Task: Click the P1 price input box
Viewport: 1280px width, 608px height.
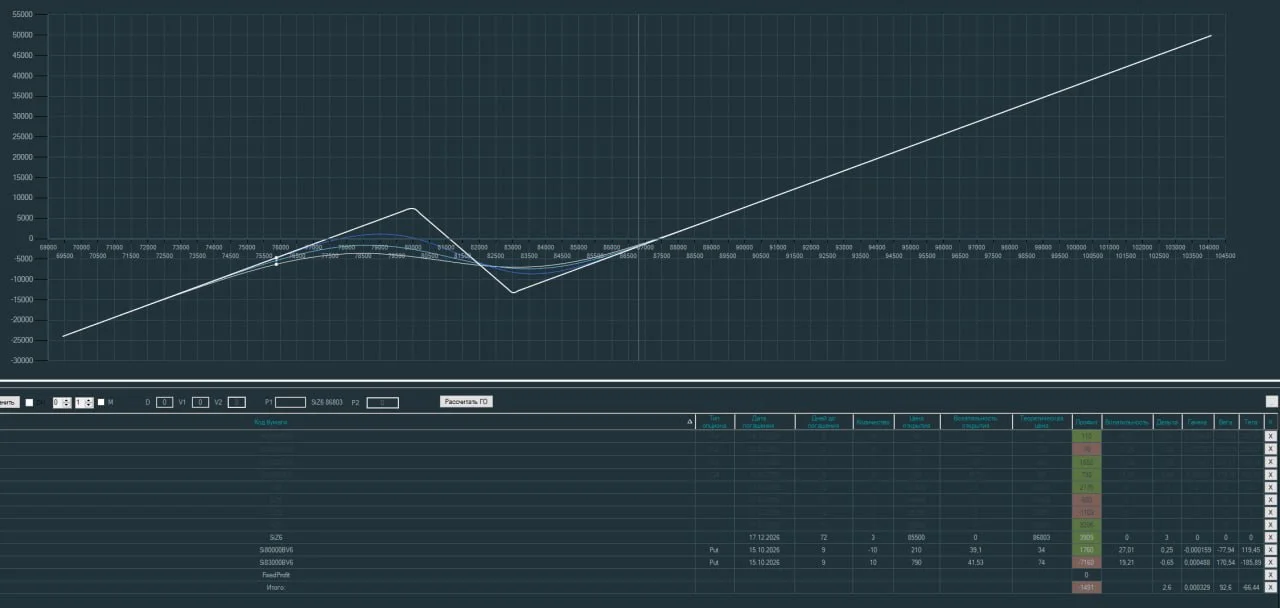Action: (290, 402)
